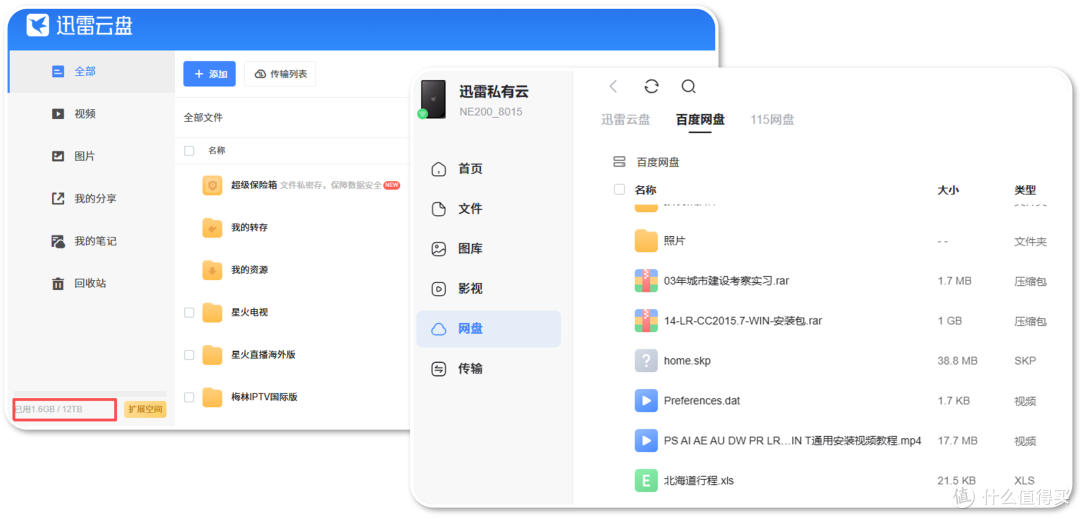
Task: Click 星火直播海外版 folder name
Action: (x=263, y=355)
